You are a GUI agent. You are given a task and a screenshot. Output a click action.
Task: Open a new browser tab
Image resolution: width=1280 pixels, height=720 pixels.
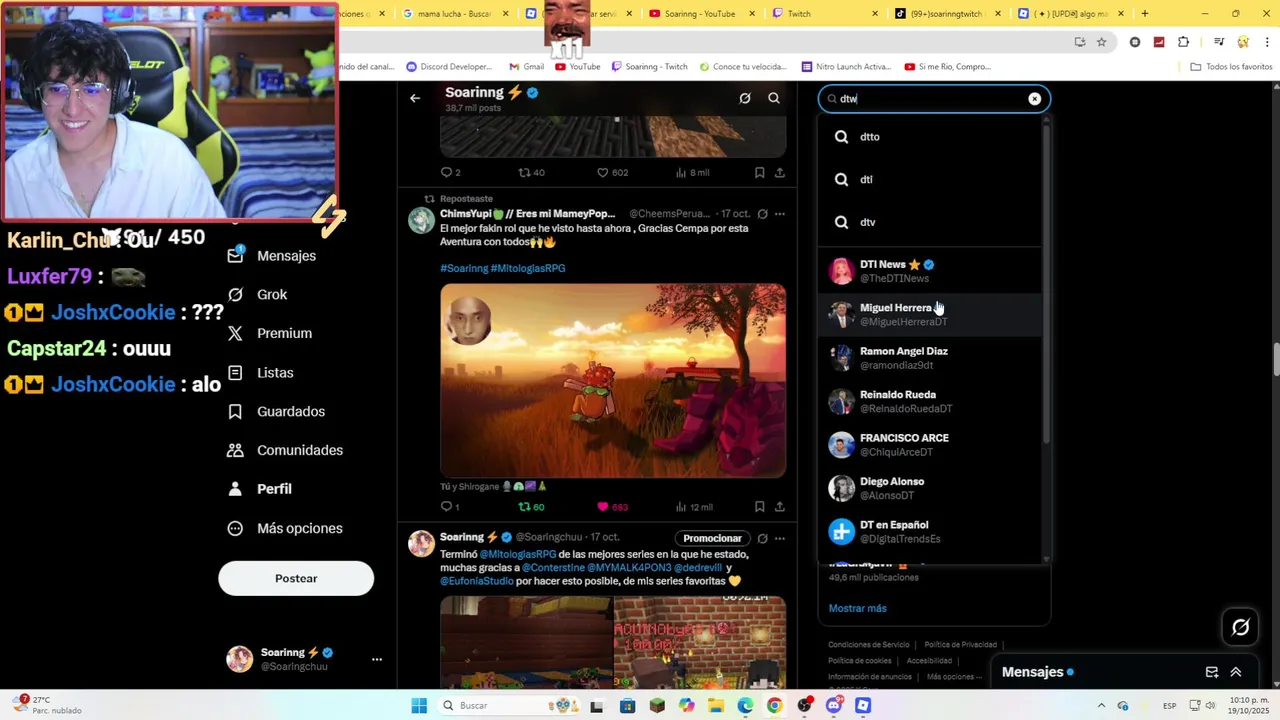click(1145, 14)
